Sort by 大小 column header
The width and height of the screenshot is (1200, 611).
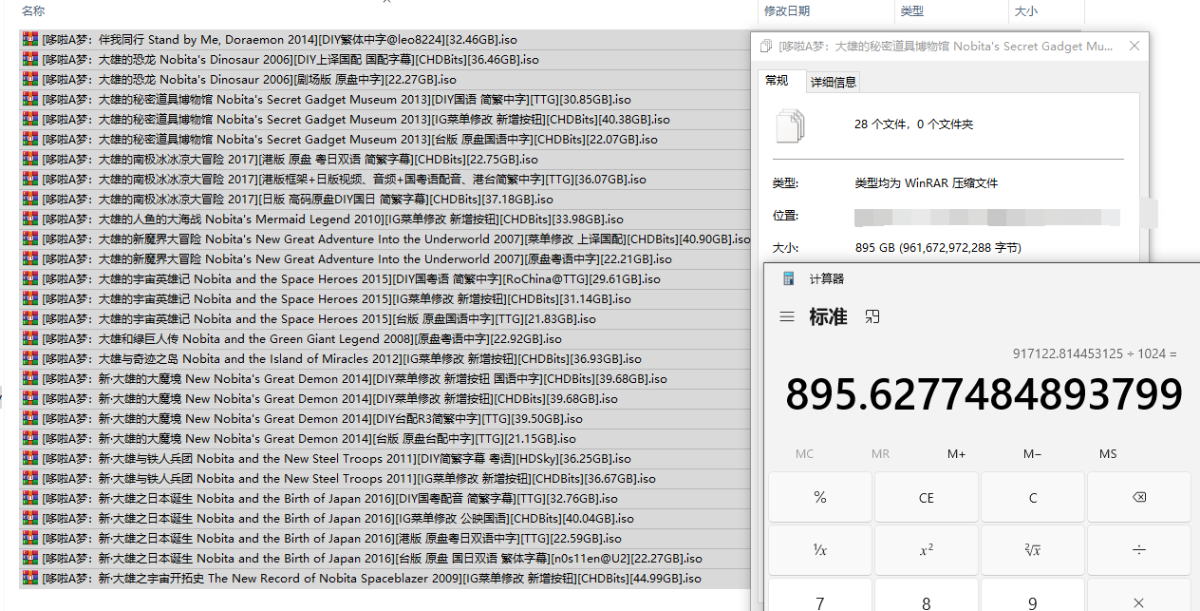1026,11
